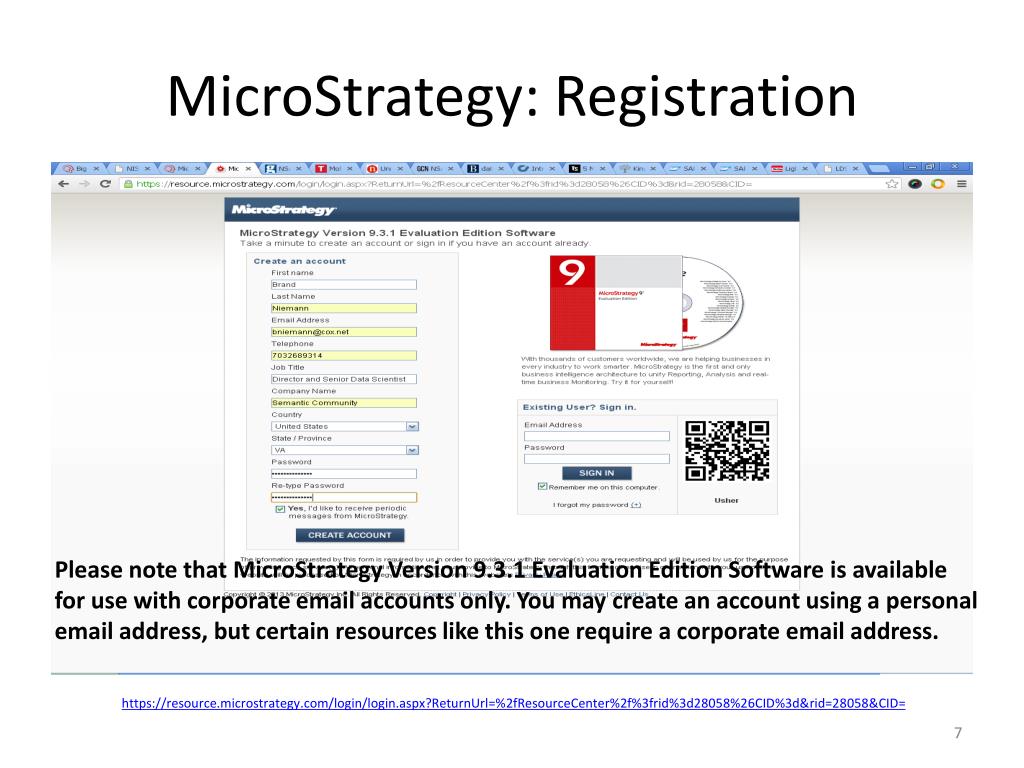
Task: Click the Telephone field showing 7032689314
Action: click(344, 355)
